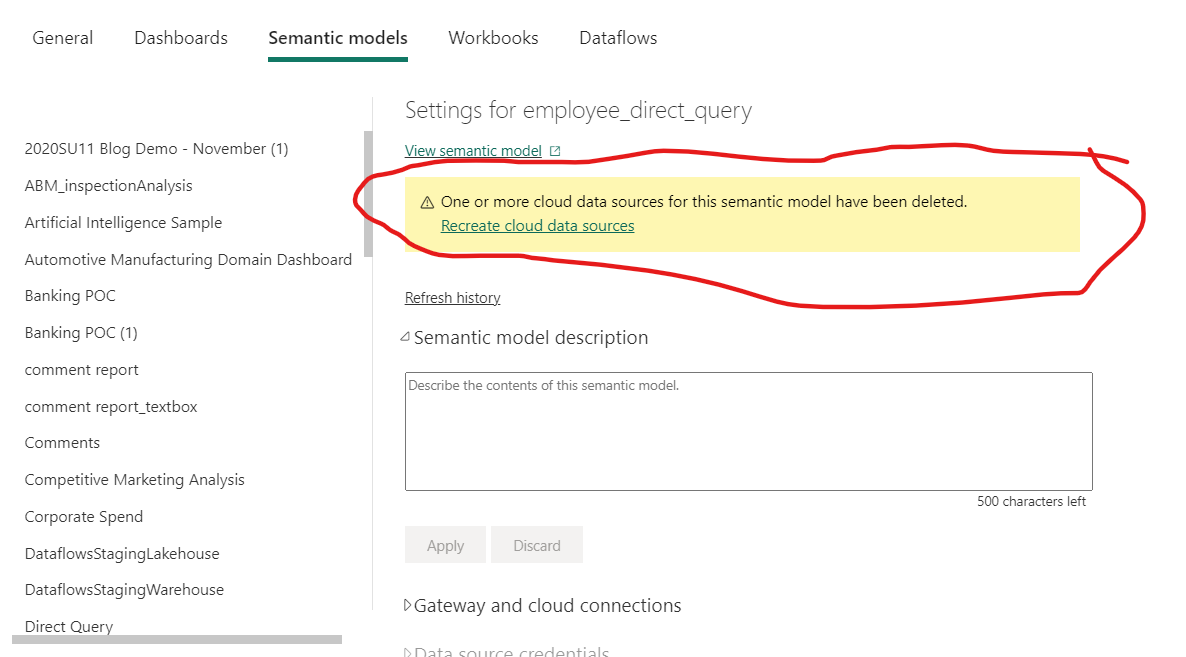Select Automotive Manufacturing Domain Dashboard

click(188, 260)
